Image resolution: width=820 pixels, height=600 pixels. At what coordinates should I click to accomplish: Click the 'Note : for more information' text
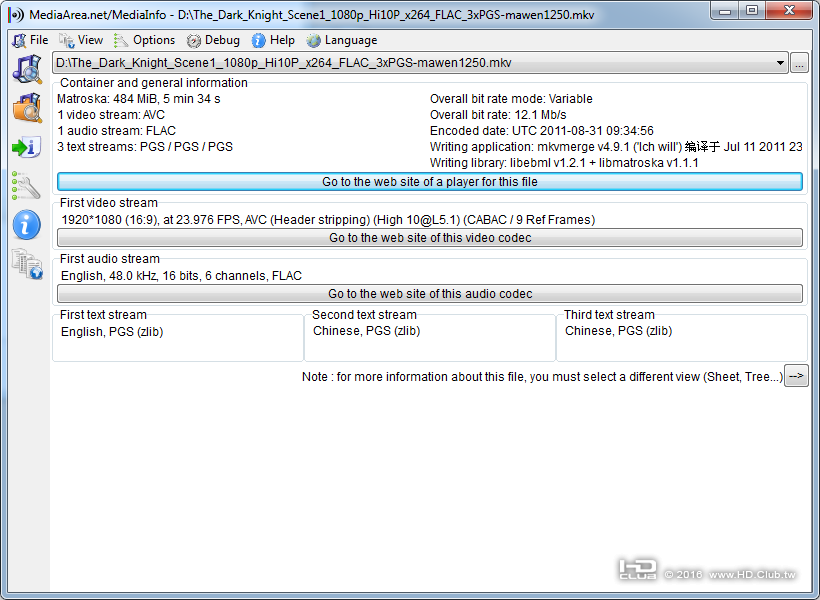coord(542,377)
